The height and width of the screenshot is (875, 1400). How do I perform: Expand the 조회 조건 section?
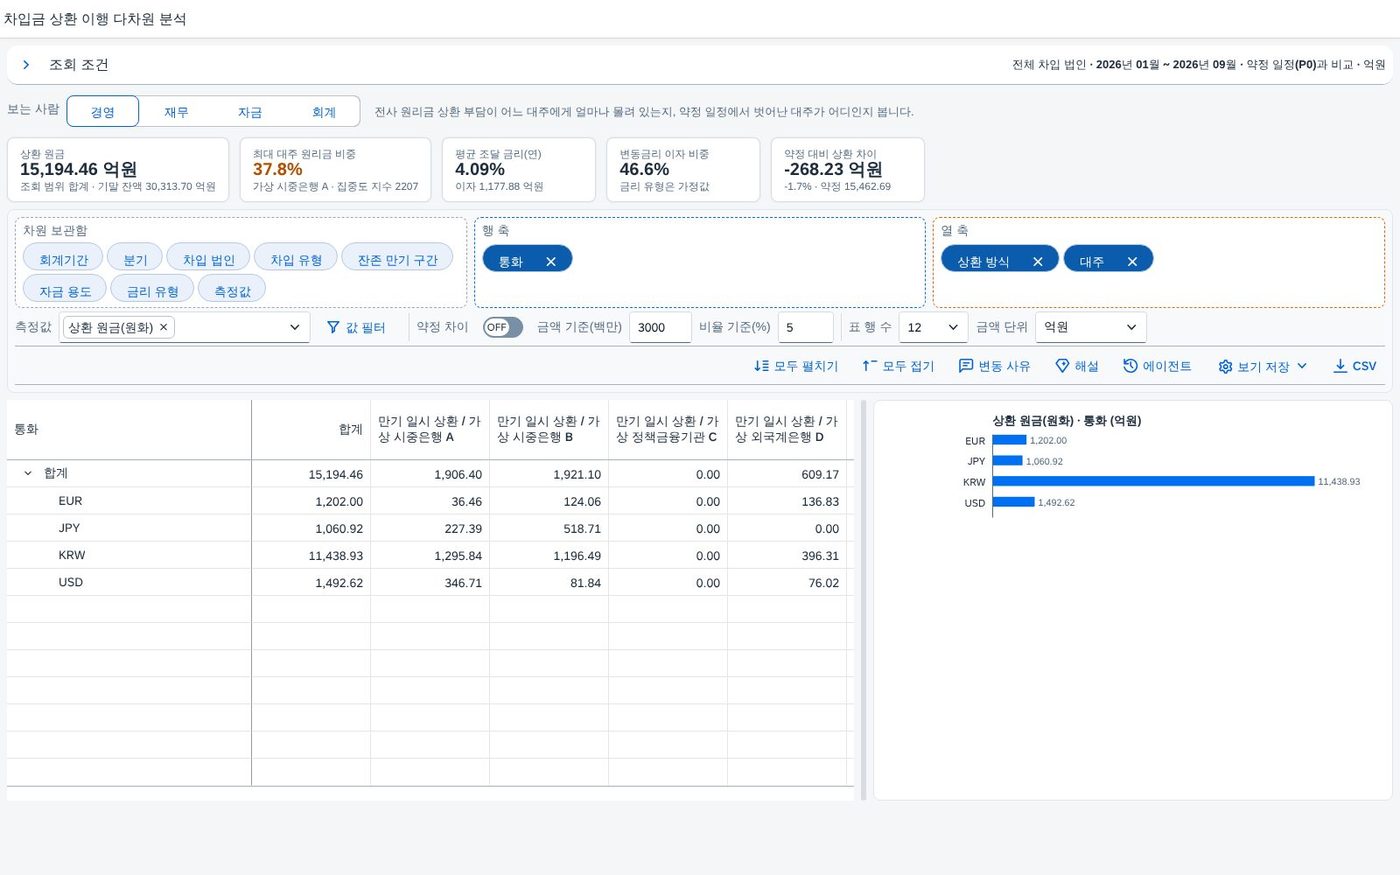click(26, 65)
